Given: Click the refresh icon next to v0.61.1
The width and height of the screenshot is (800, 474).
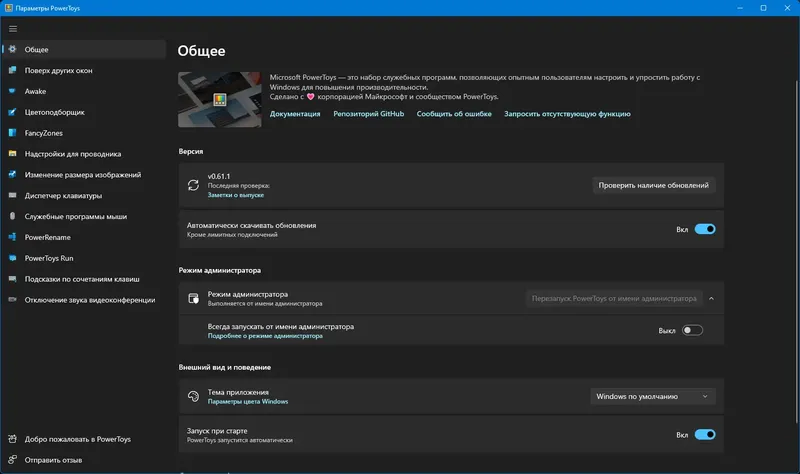Looking at the screenshot, I should tap(193, 185).
